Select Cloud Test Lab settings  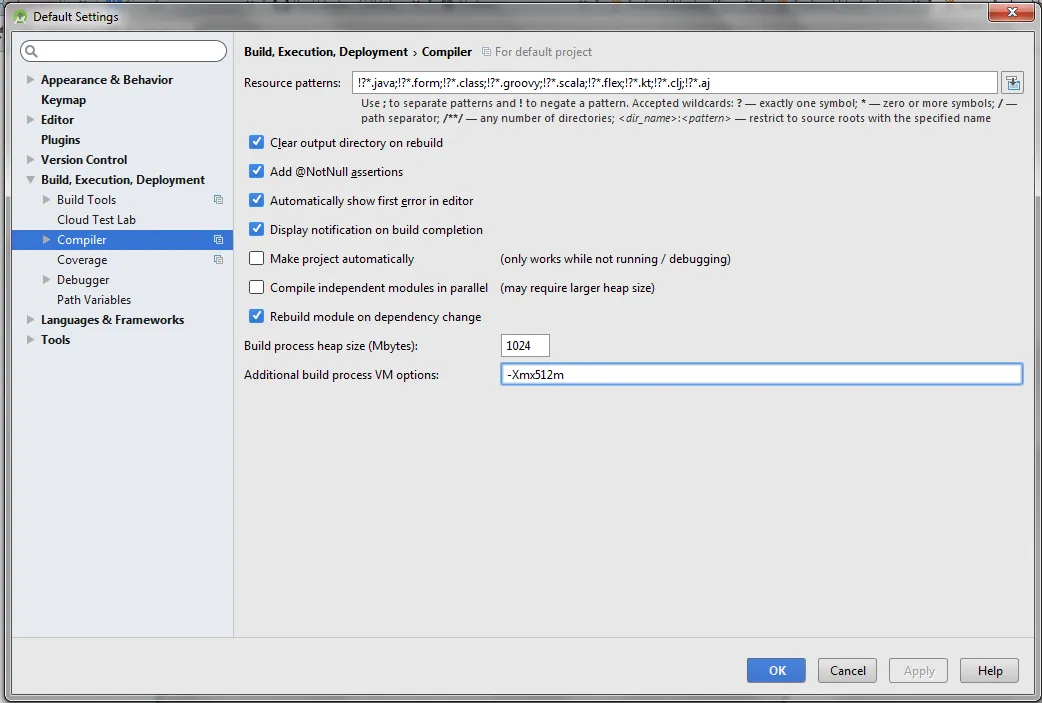96,220
